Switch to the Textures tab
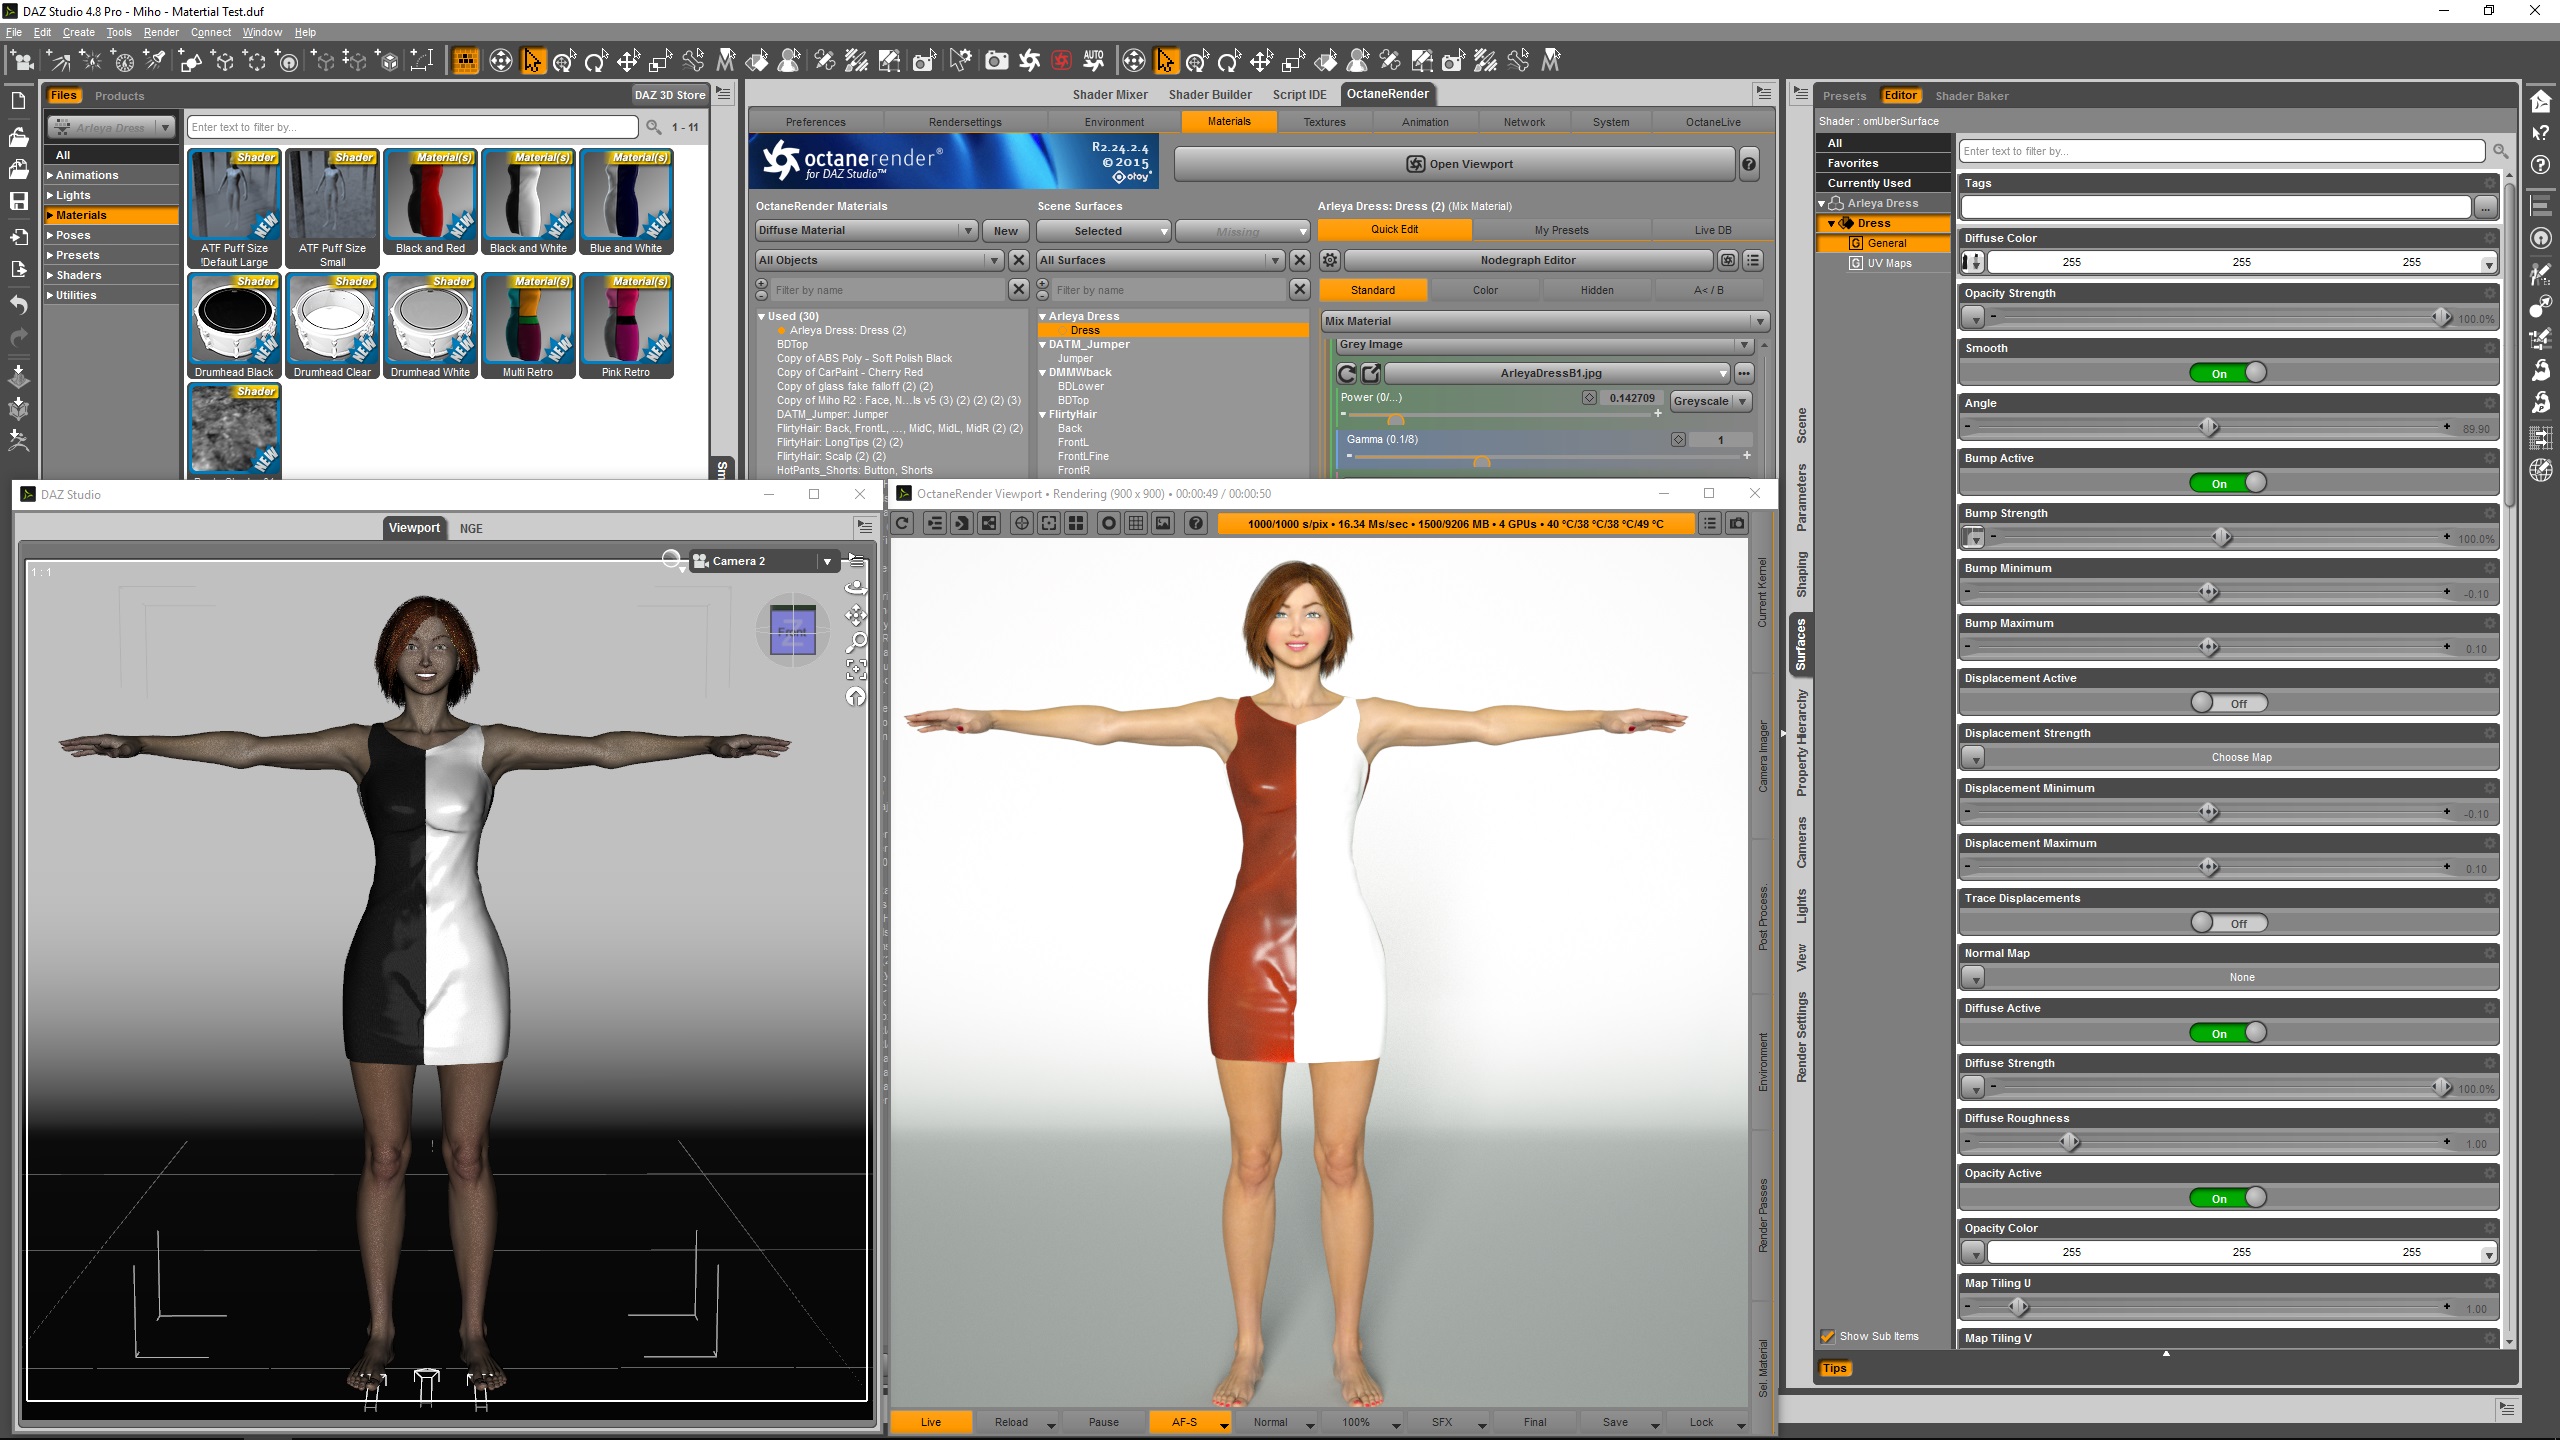 (1324, 122)
